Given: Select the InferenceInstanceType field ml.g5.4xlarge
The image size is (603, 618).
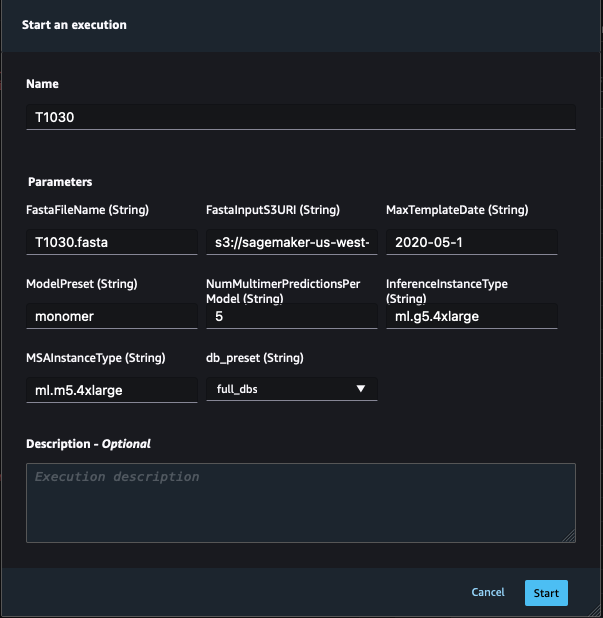Looking at the screenshot, I should click(472, 316).
